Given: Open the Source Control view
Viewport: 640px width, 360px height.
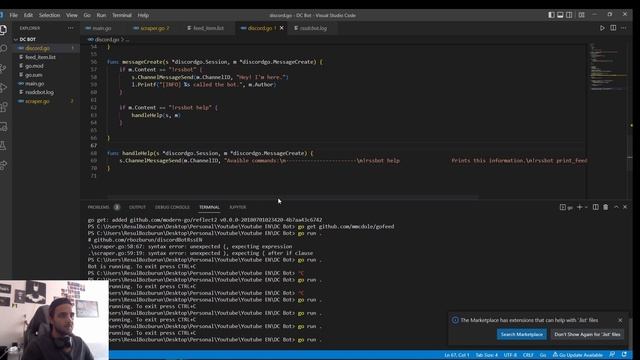Looking at the screenshot, I should (3, 68).
